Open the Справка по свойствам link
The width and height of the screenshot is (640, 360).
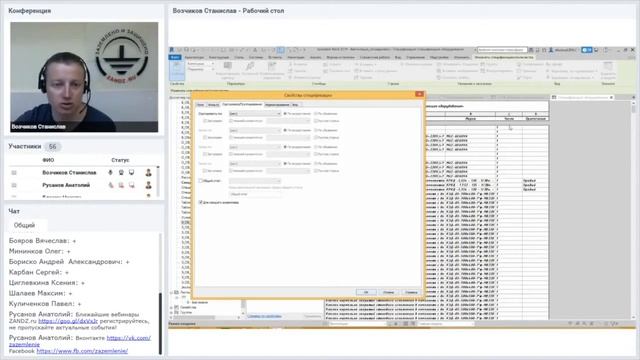click(264, 316)
